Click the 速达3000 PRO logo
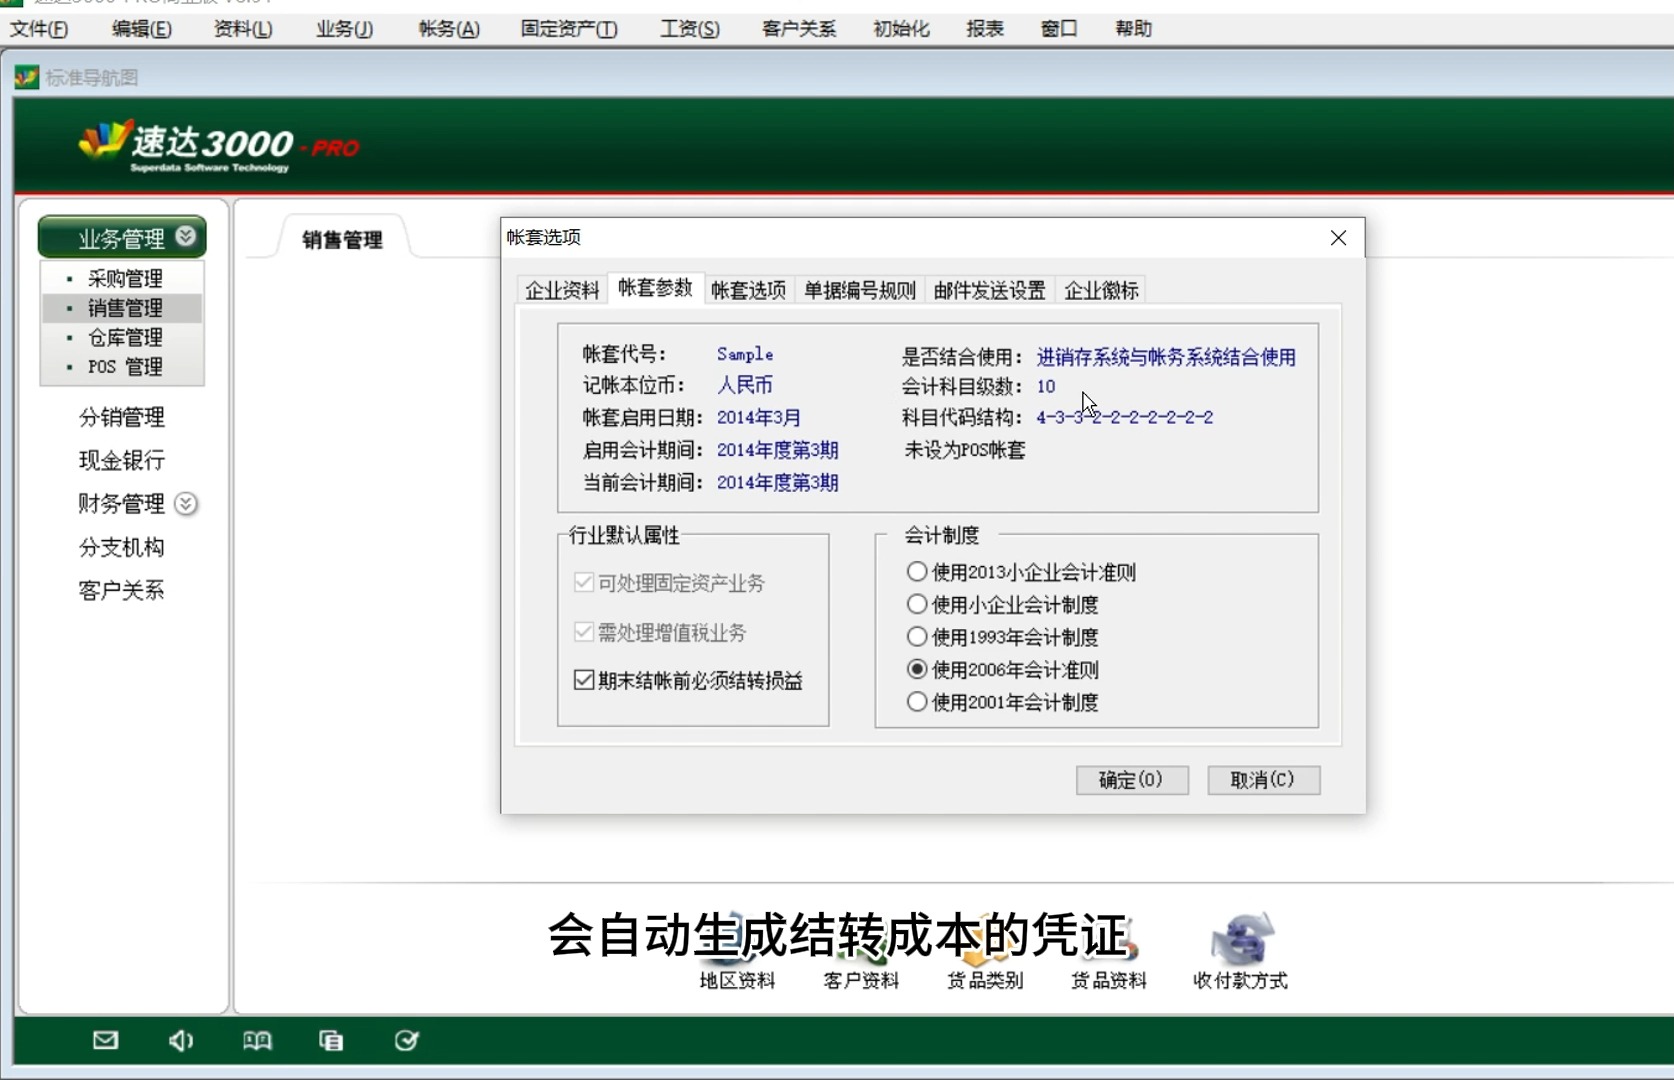Viewport: 1674px width, 1080px height. 219,147
